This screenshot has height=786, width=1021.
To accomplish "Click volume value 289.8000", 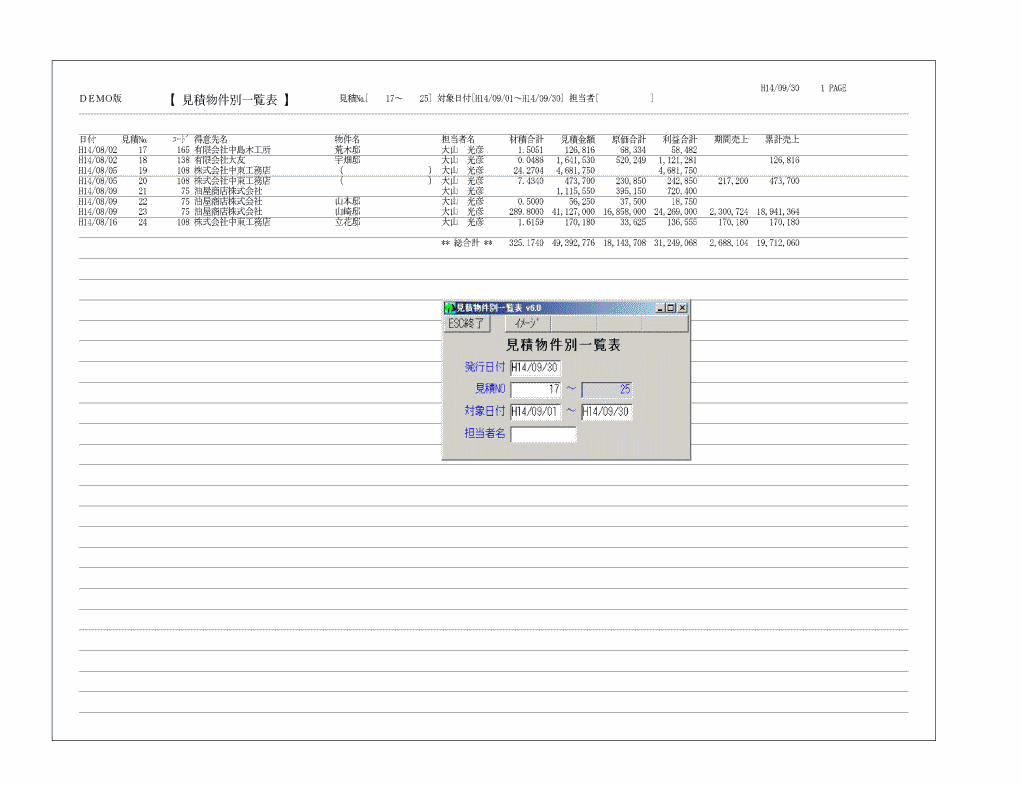I will pos(526,212).
